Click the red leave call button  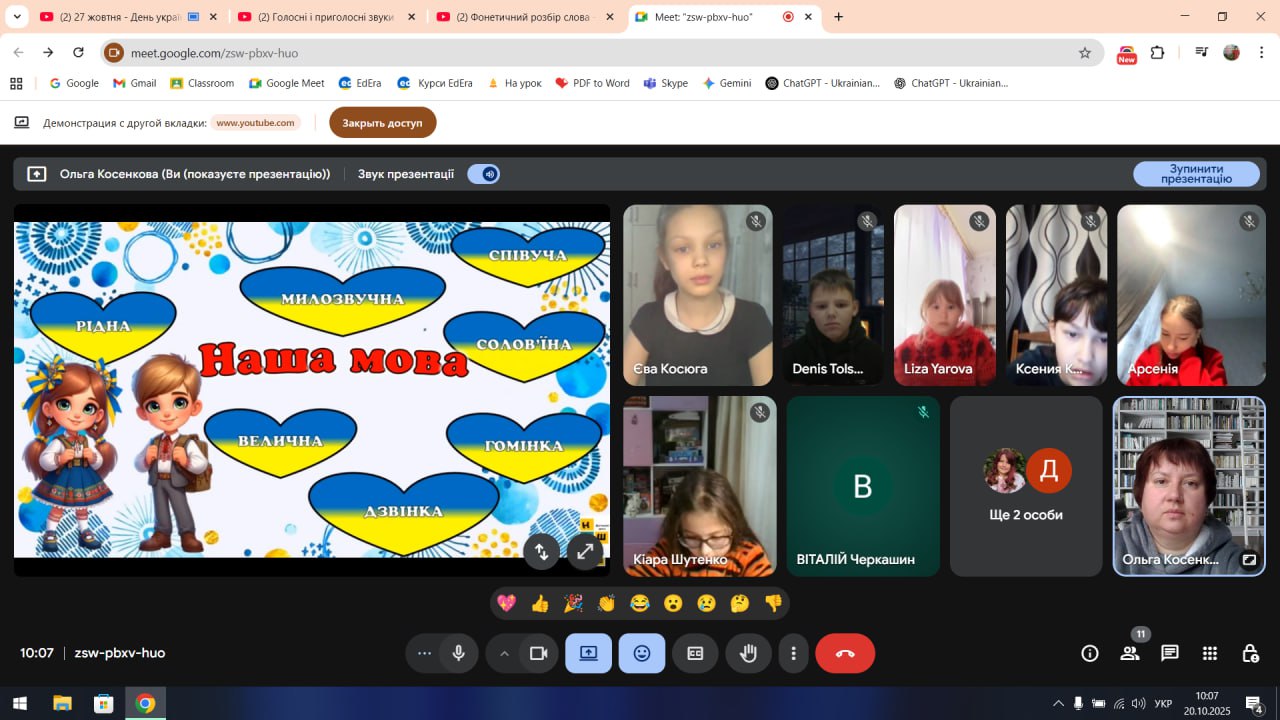(845, 653)
